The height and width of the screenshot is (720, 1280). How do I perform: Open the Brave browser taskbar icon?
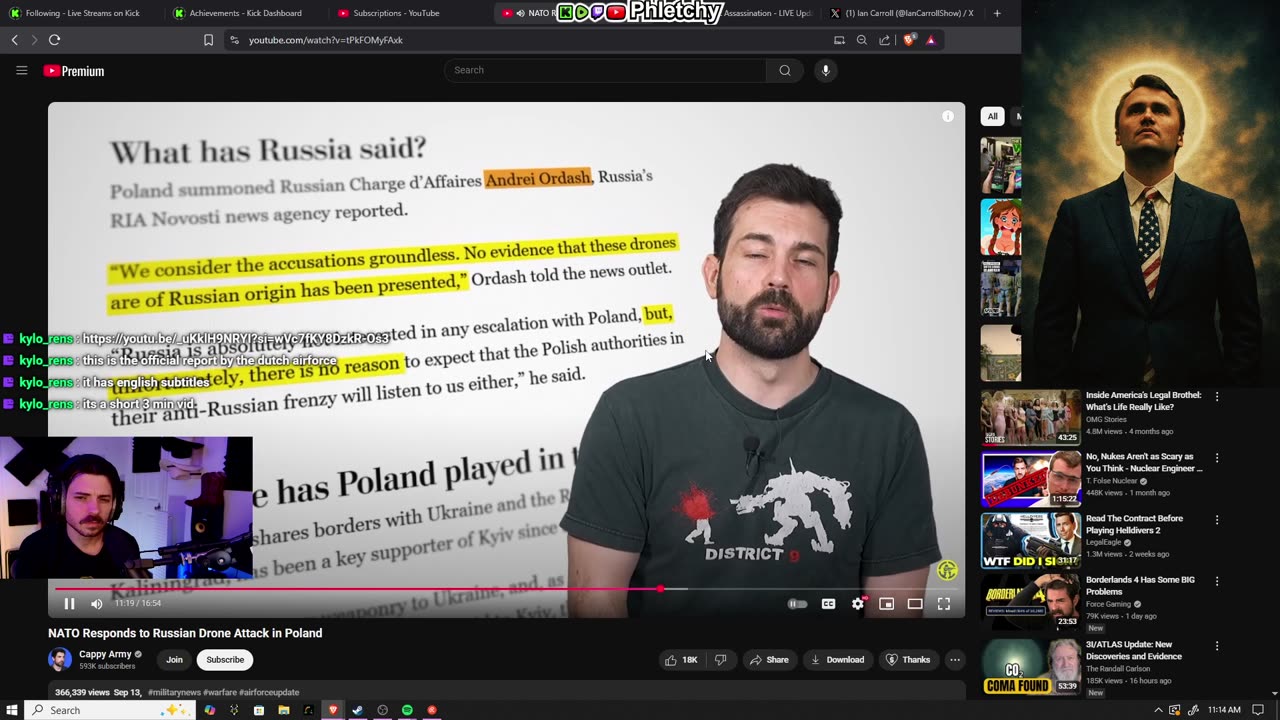click(x=333, y=710)
